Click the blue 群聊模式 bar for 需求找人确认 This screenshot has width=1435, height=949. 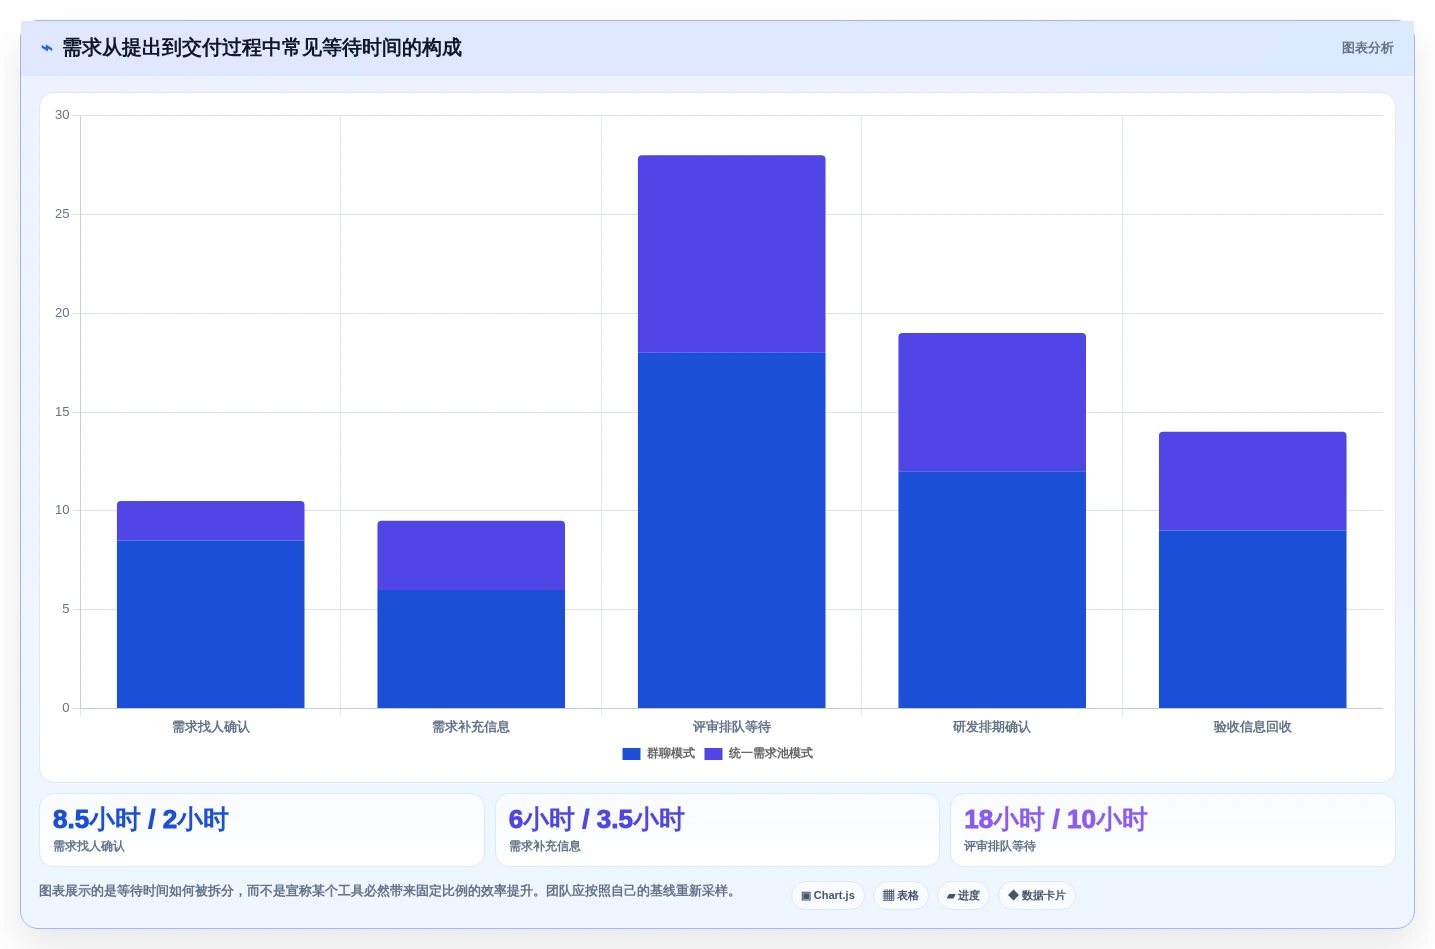point(210,624)
